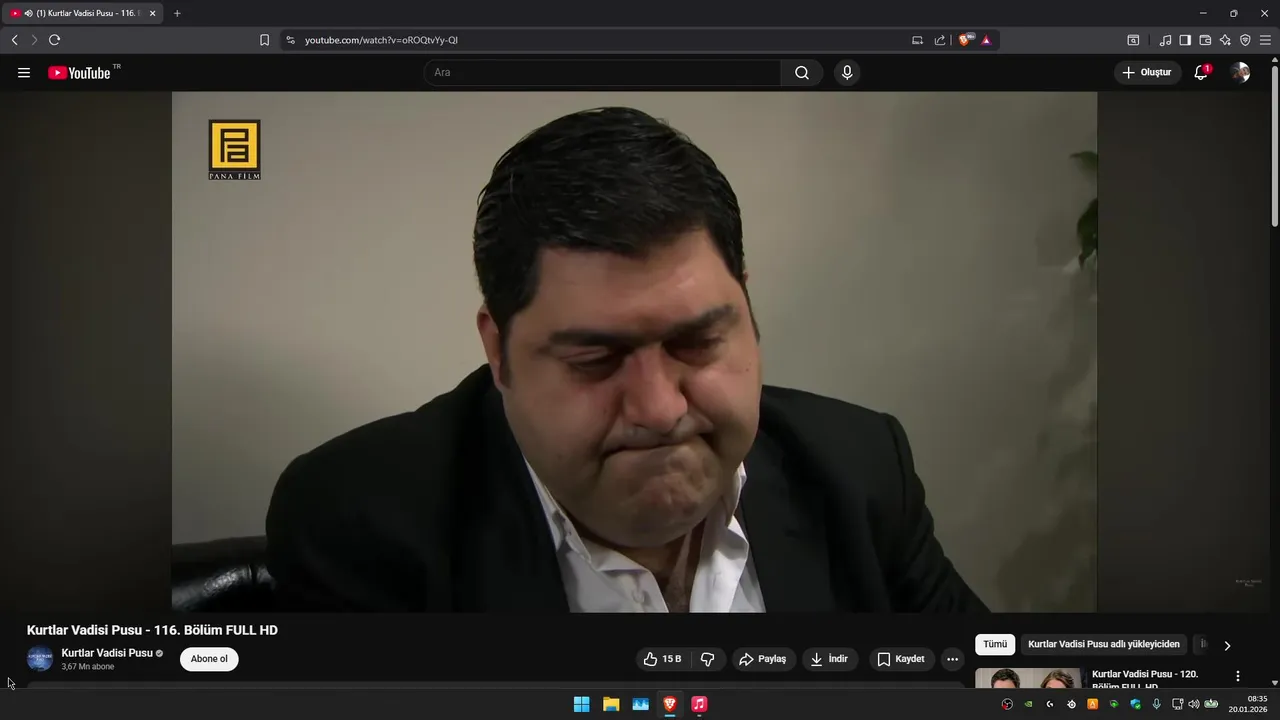The width and height of the screenshot is (1280, 720).
Task: Open the 120. Bölüm suggested video title
Action: [x=1145, y=680]
